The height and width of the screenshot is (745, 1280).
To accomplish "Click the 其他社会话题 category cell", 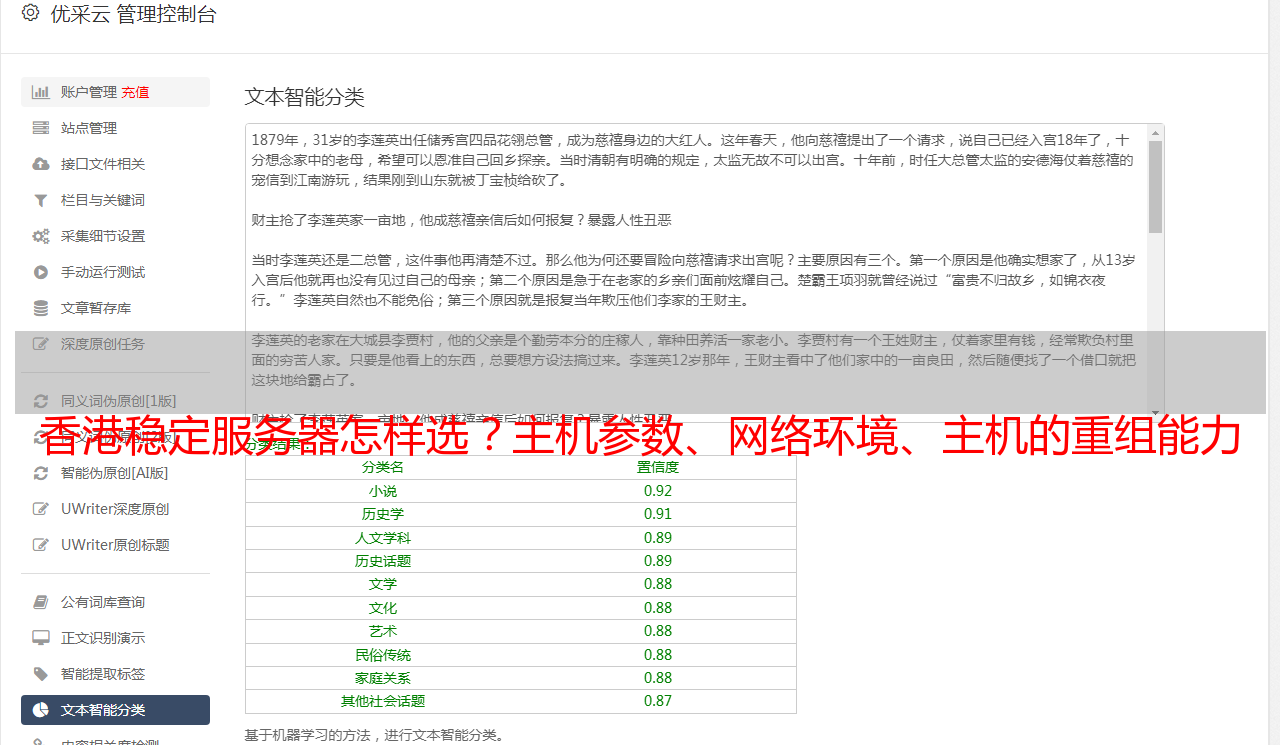I will (x=383, y=701).
